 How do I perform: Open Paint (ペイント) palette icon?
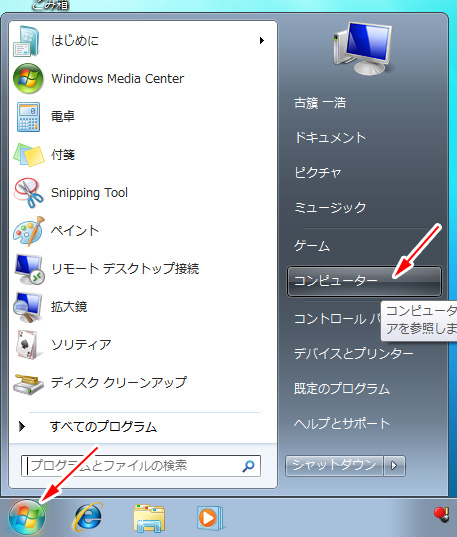[x=29, y=230]
